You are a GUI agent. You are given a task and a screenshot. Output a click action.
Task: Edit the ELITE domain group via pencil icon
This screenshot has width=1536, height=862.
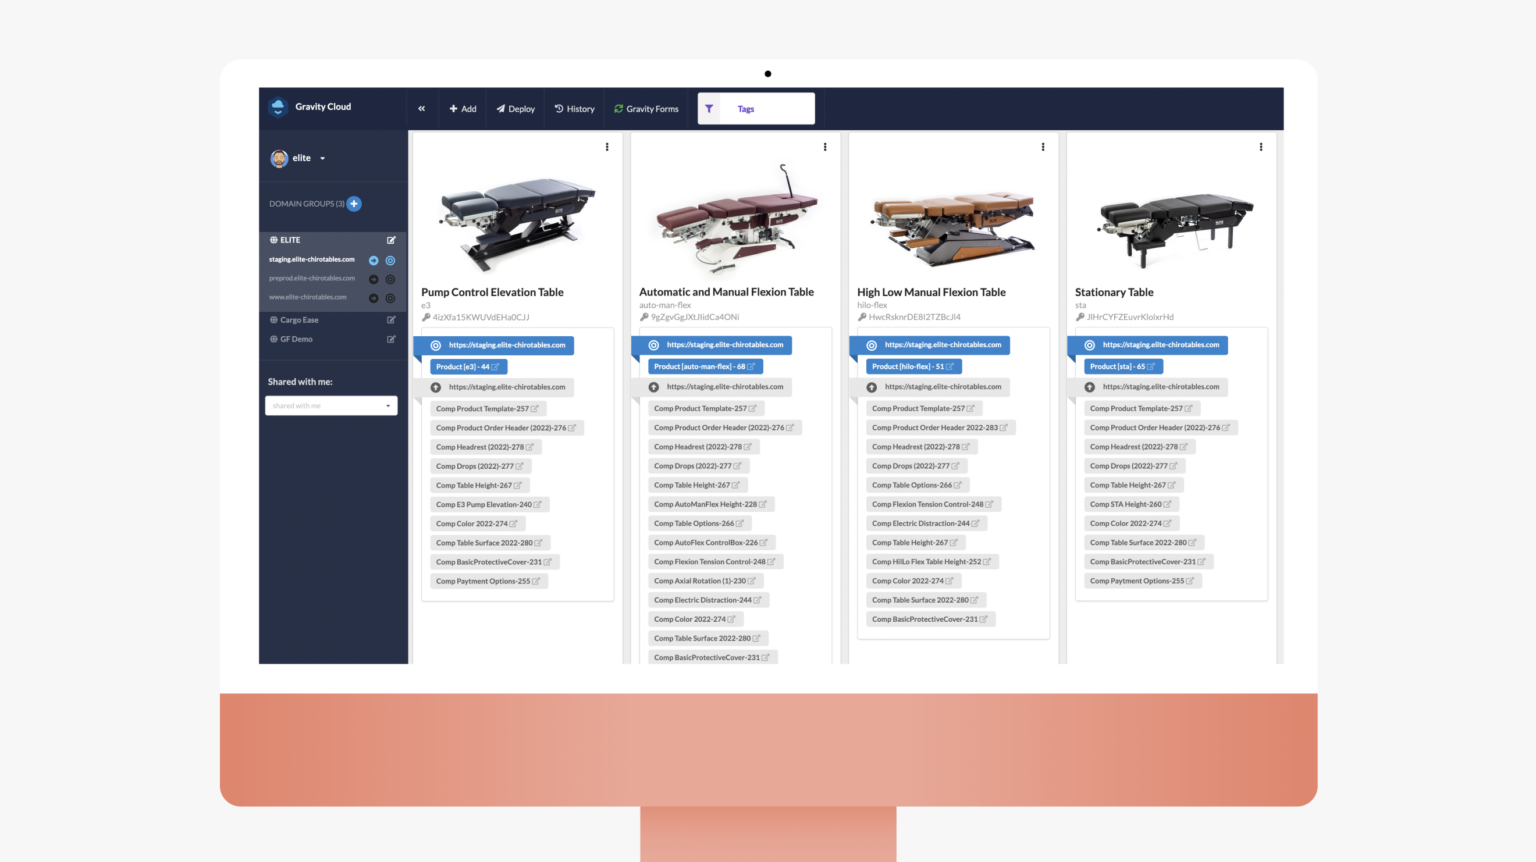(391, 240)
